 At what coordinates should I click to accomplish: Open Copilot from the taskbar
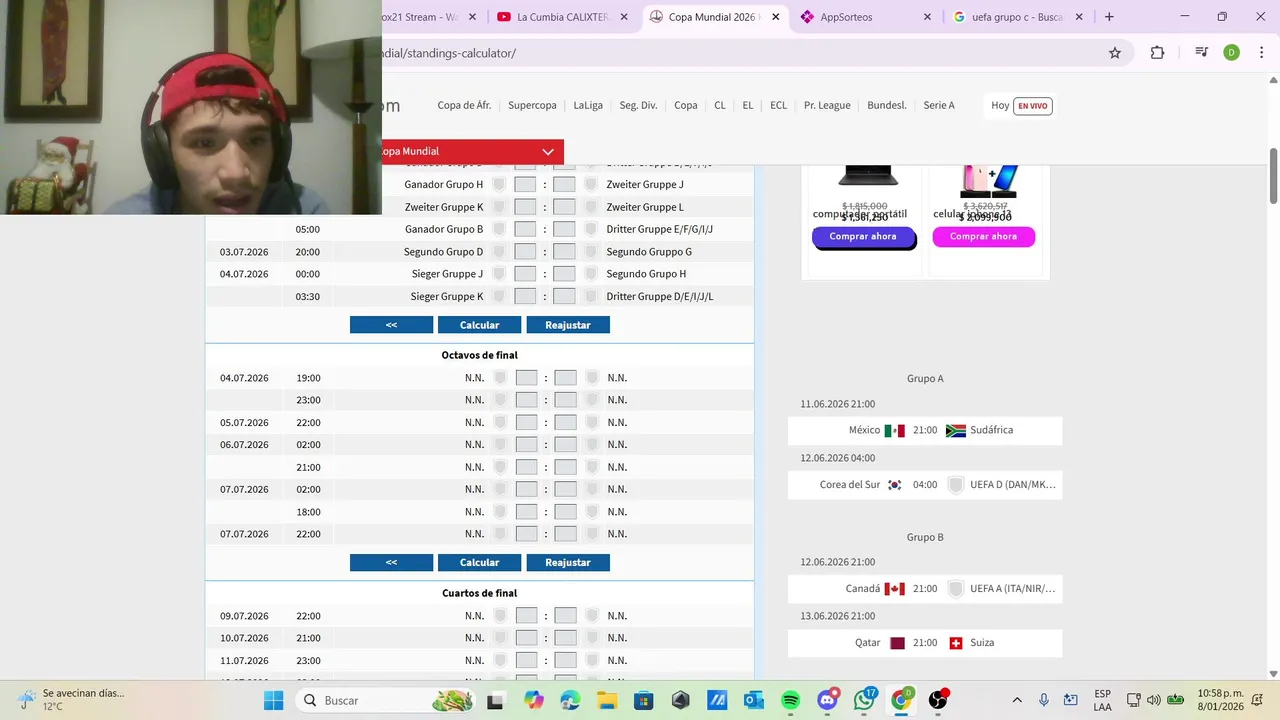(533, 700)
